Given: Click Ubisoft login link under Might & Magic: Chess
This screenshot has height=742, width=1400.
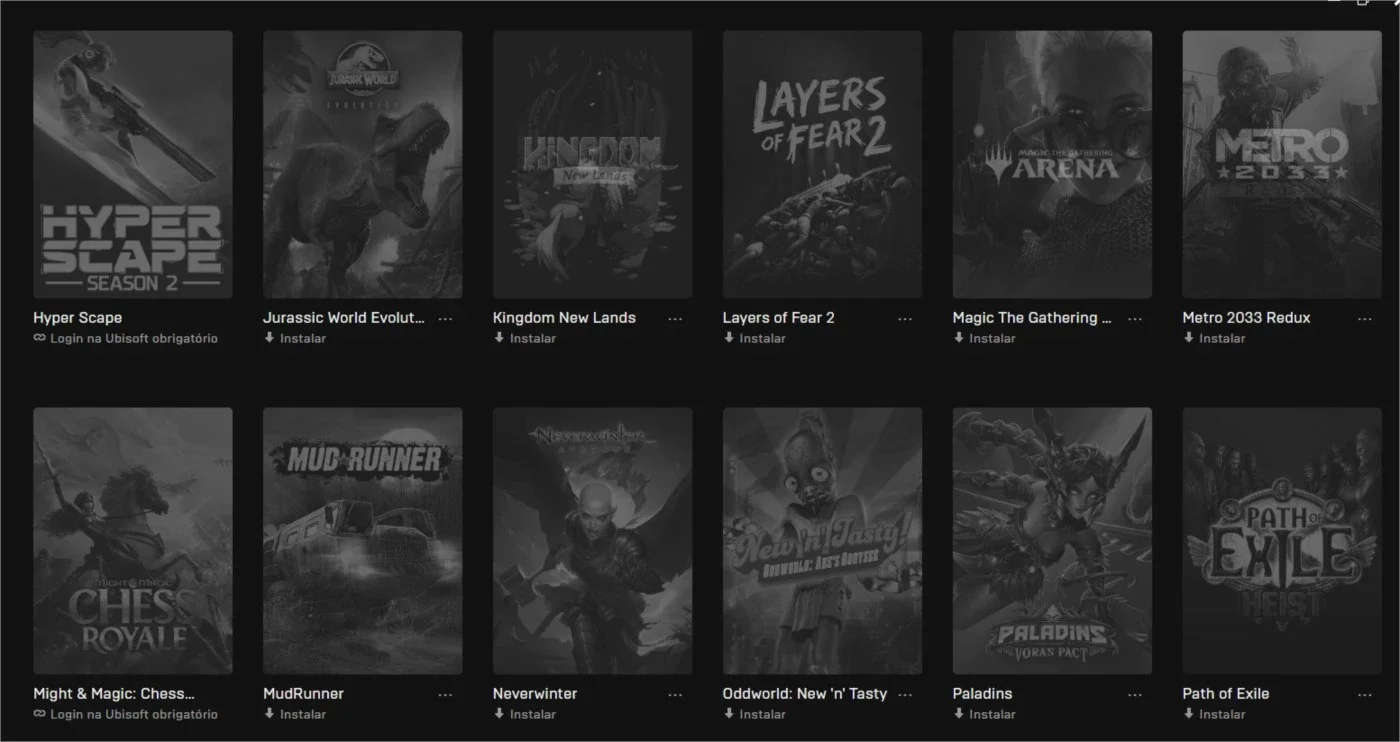Looking at the screenshot, I should click(134, 714).
